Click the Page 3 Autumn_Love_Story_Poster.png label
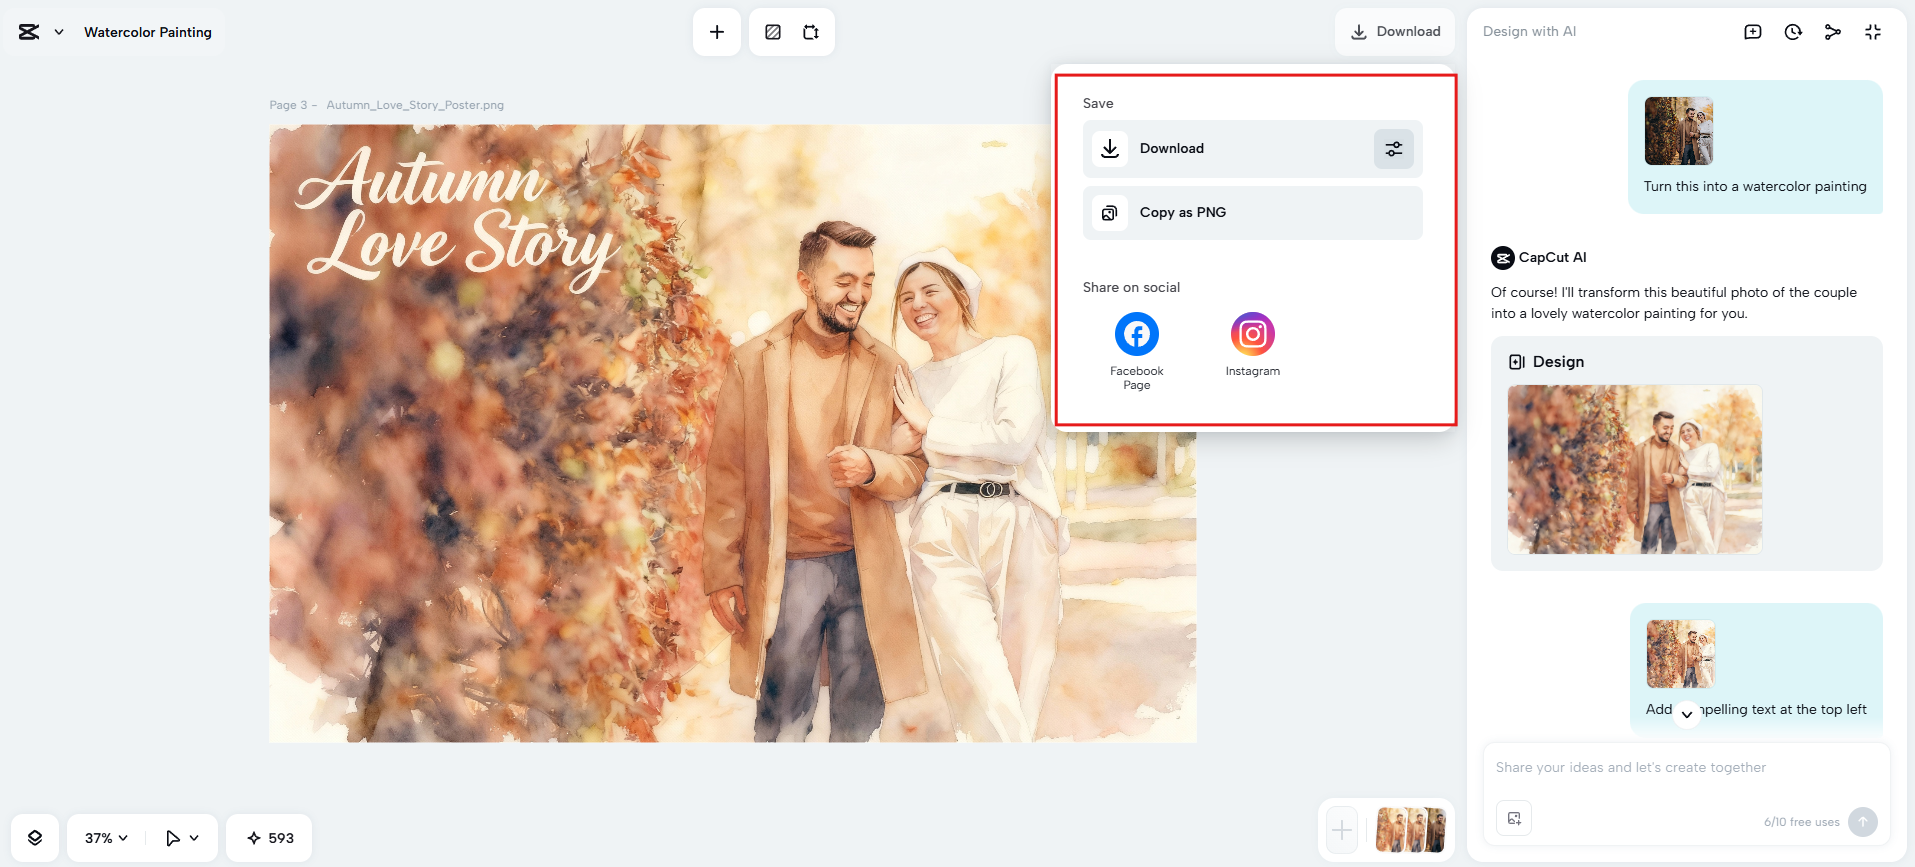The height and width of the screenshot is (867, 1915). click(386, 105)
